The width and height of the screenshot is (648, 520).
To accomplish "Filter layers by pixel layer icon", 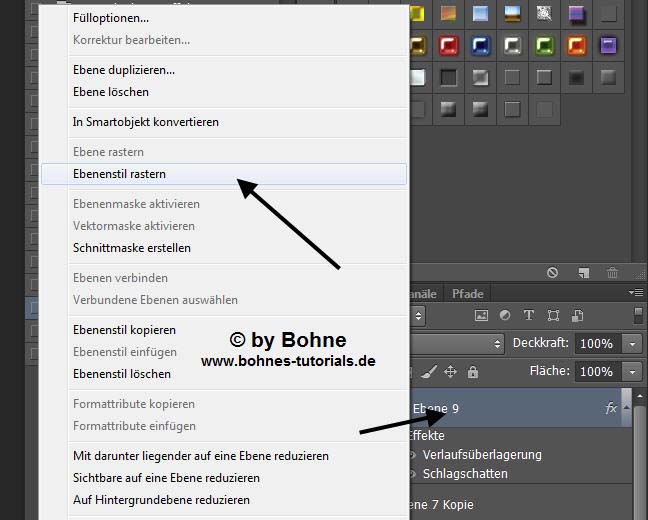I will [481, 316].
